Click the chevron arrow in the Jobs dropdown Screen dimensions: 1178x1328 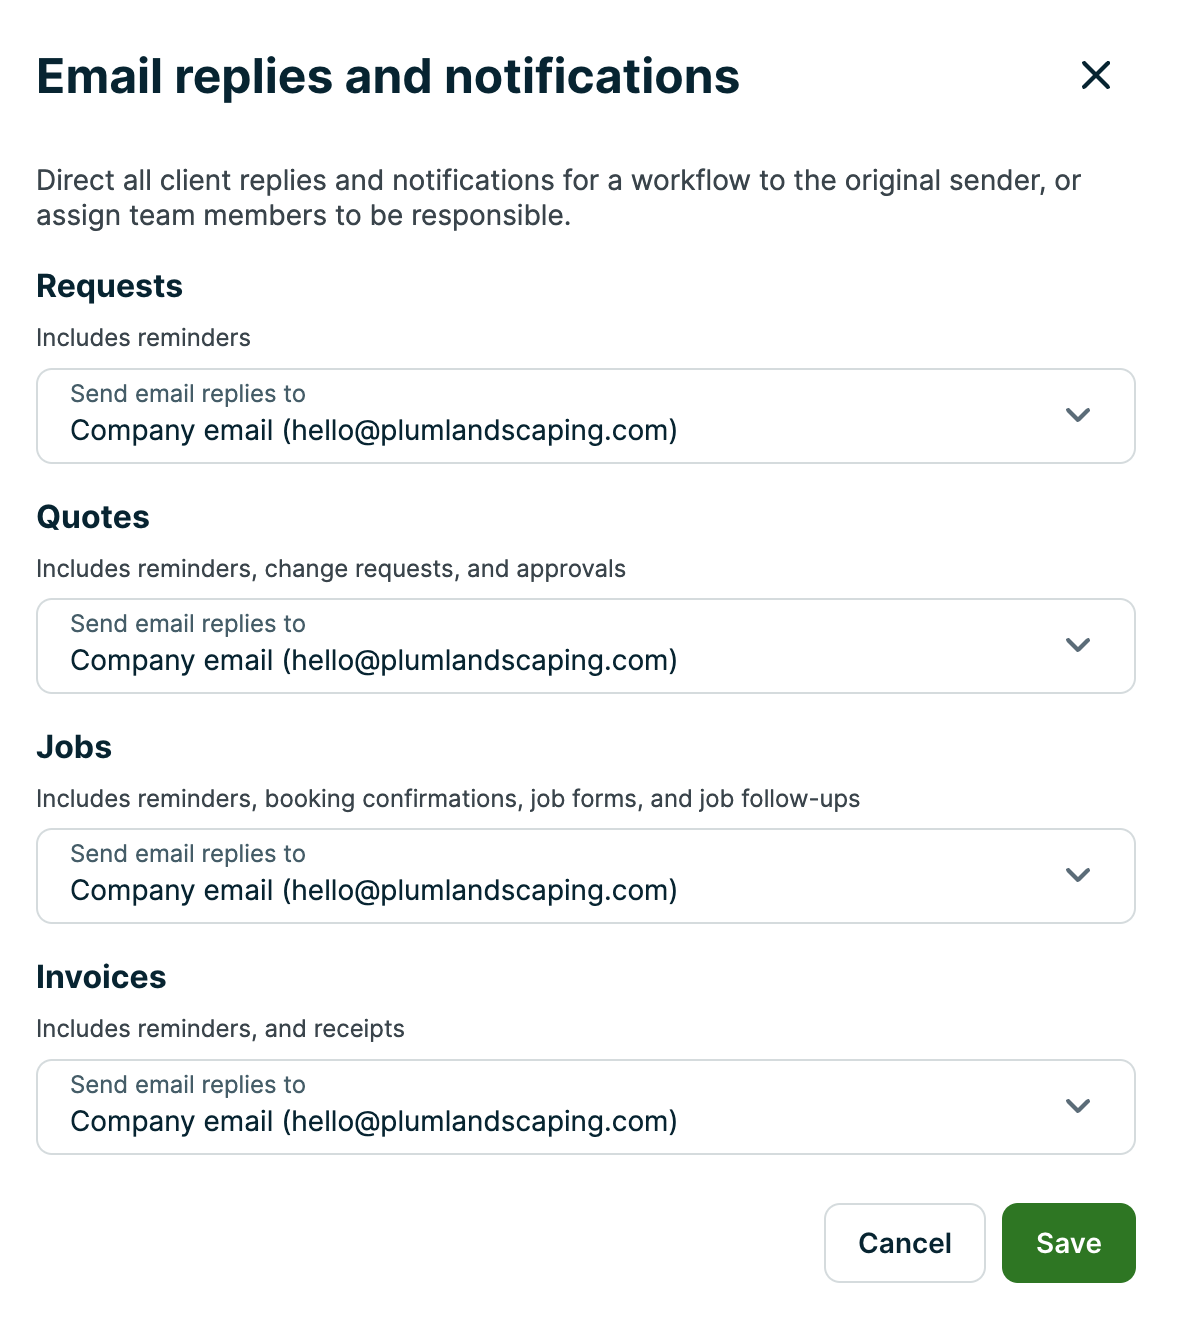[1078, 875]
